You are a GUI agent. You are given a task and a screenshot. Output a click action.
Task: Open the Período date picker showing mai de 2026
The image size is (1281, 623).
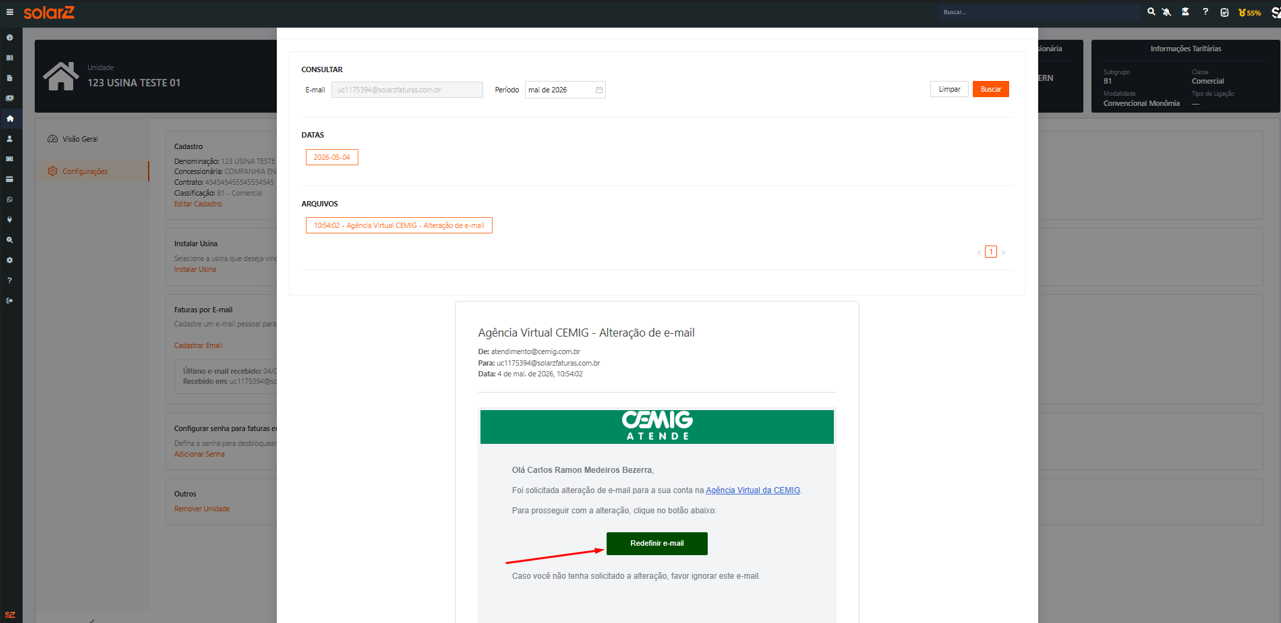pyautogui.click(x=565, y=90)
